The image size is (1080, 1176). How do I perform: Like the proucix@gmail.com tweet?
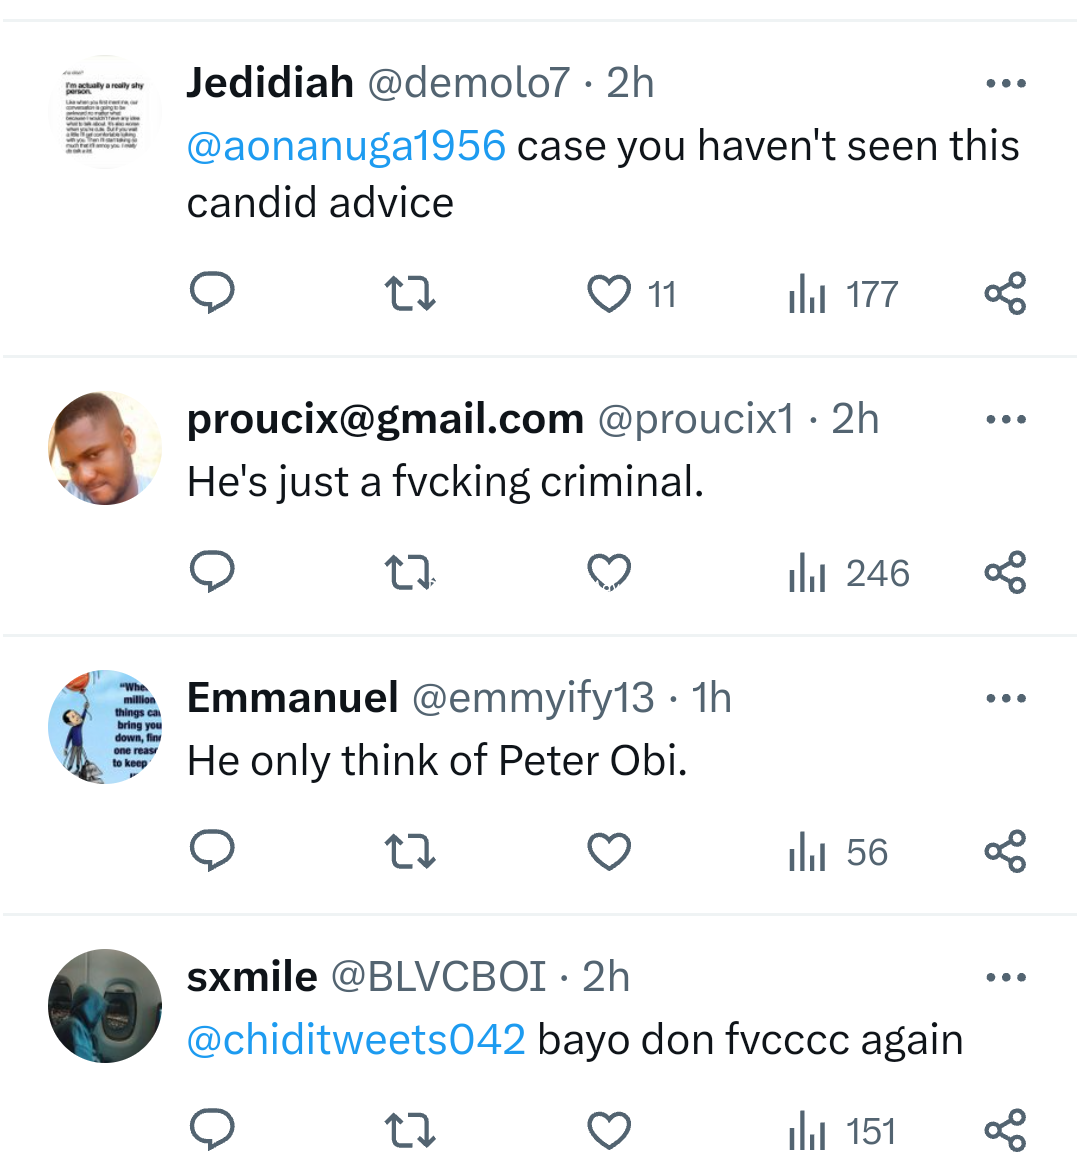pos(608,573)
